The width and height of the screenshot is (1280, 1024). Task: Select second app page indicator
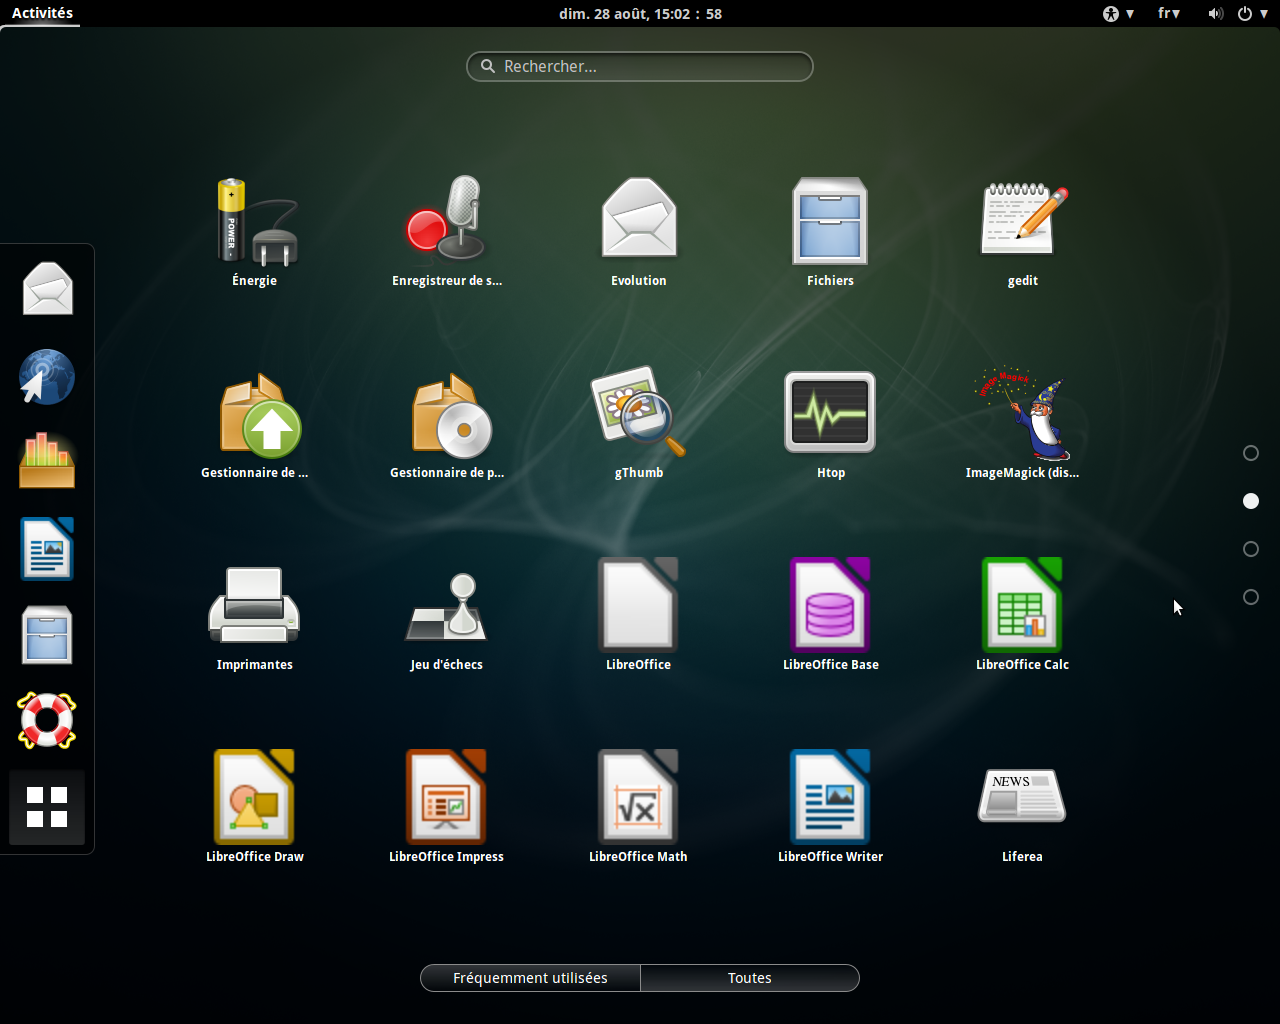1250,501
